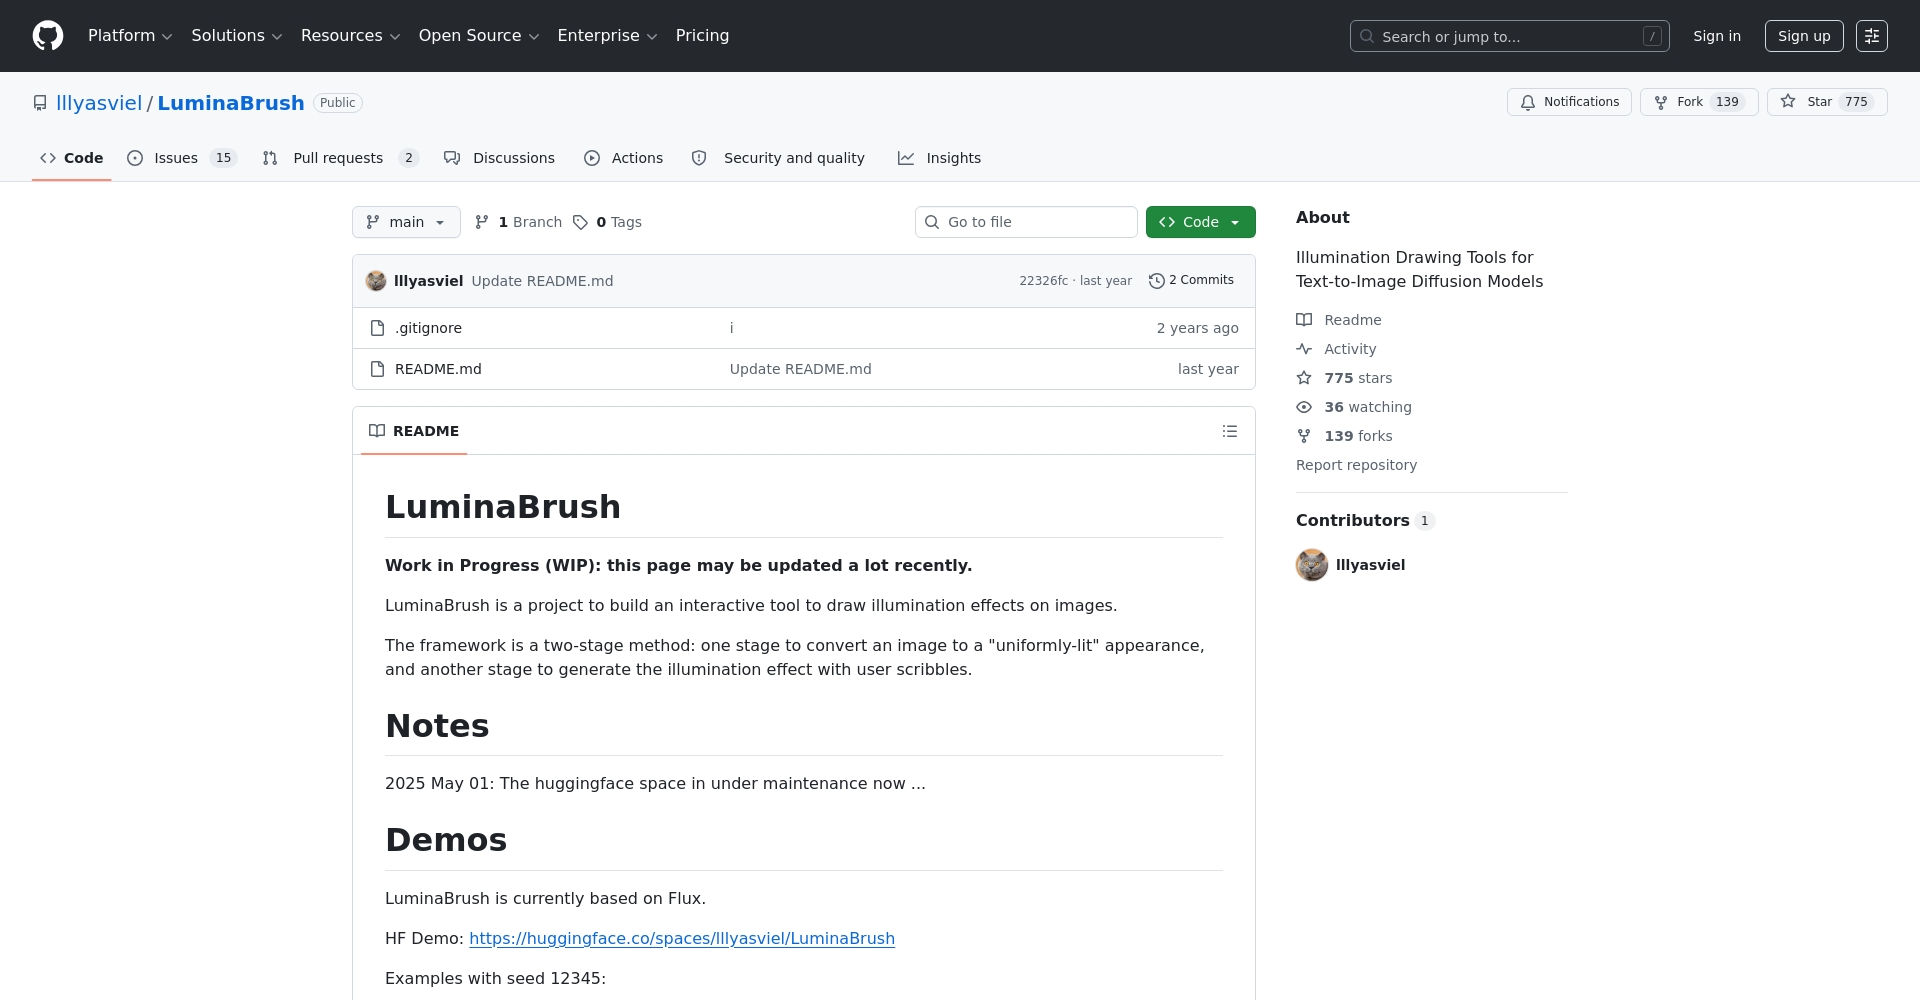
Task: Star the LuminaBrush repository
Action: [1826, 102]
